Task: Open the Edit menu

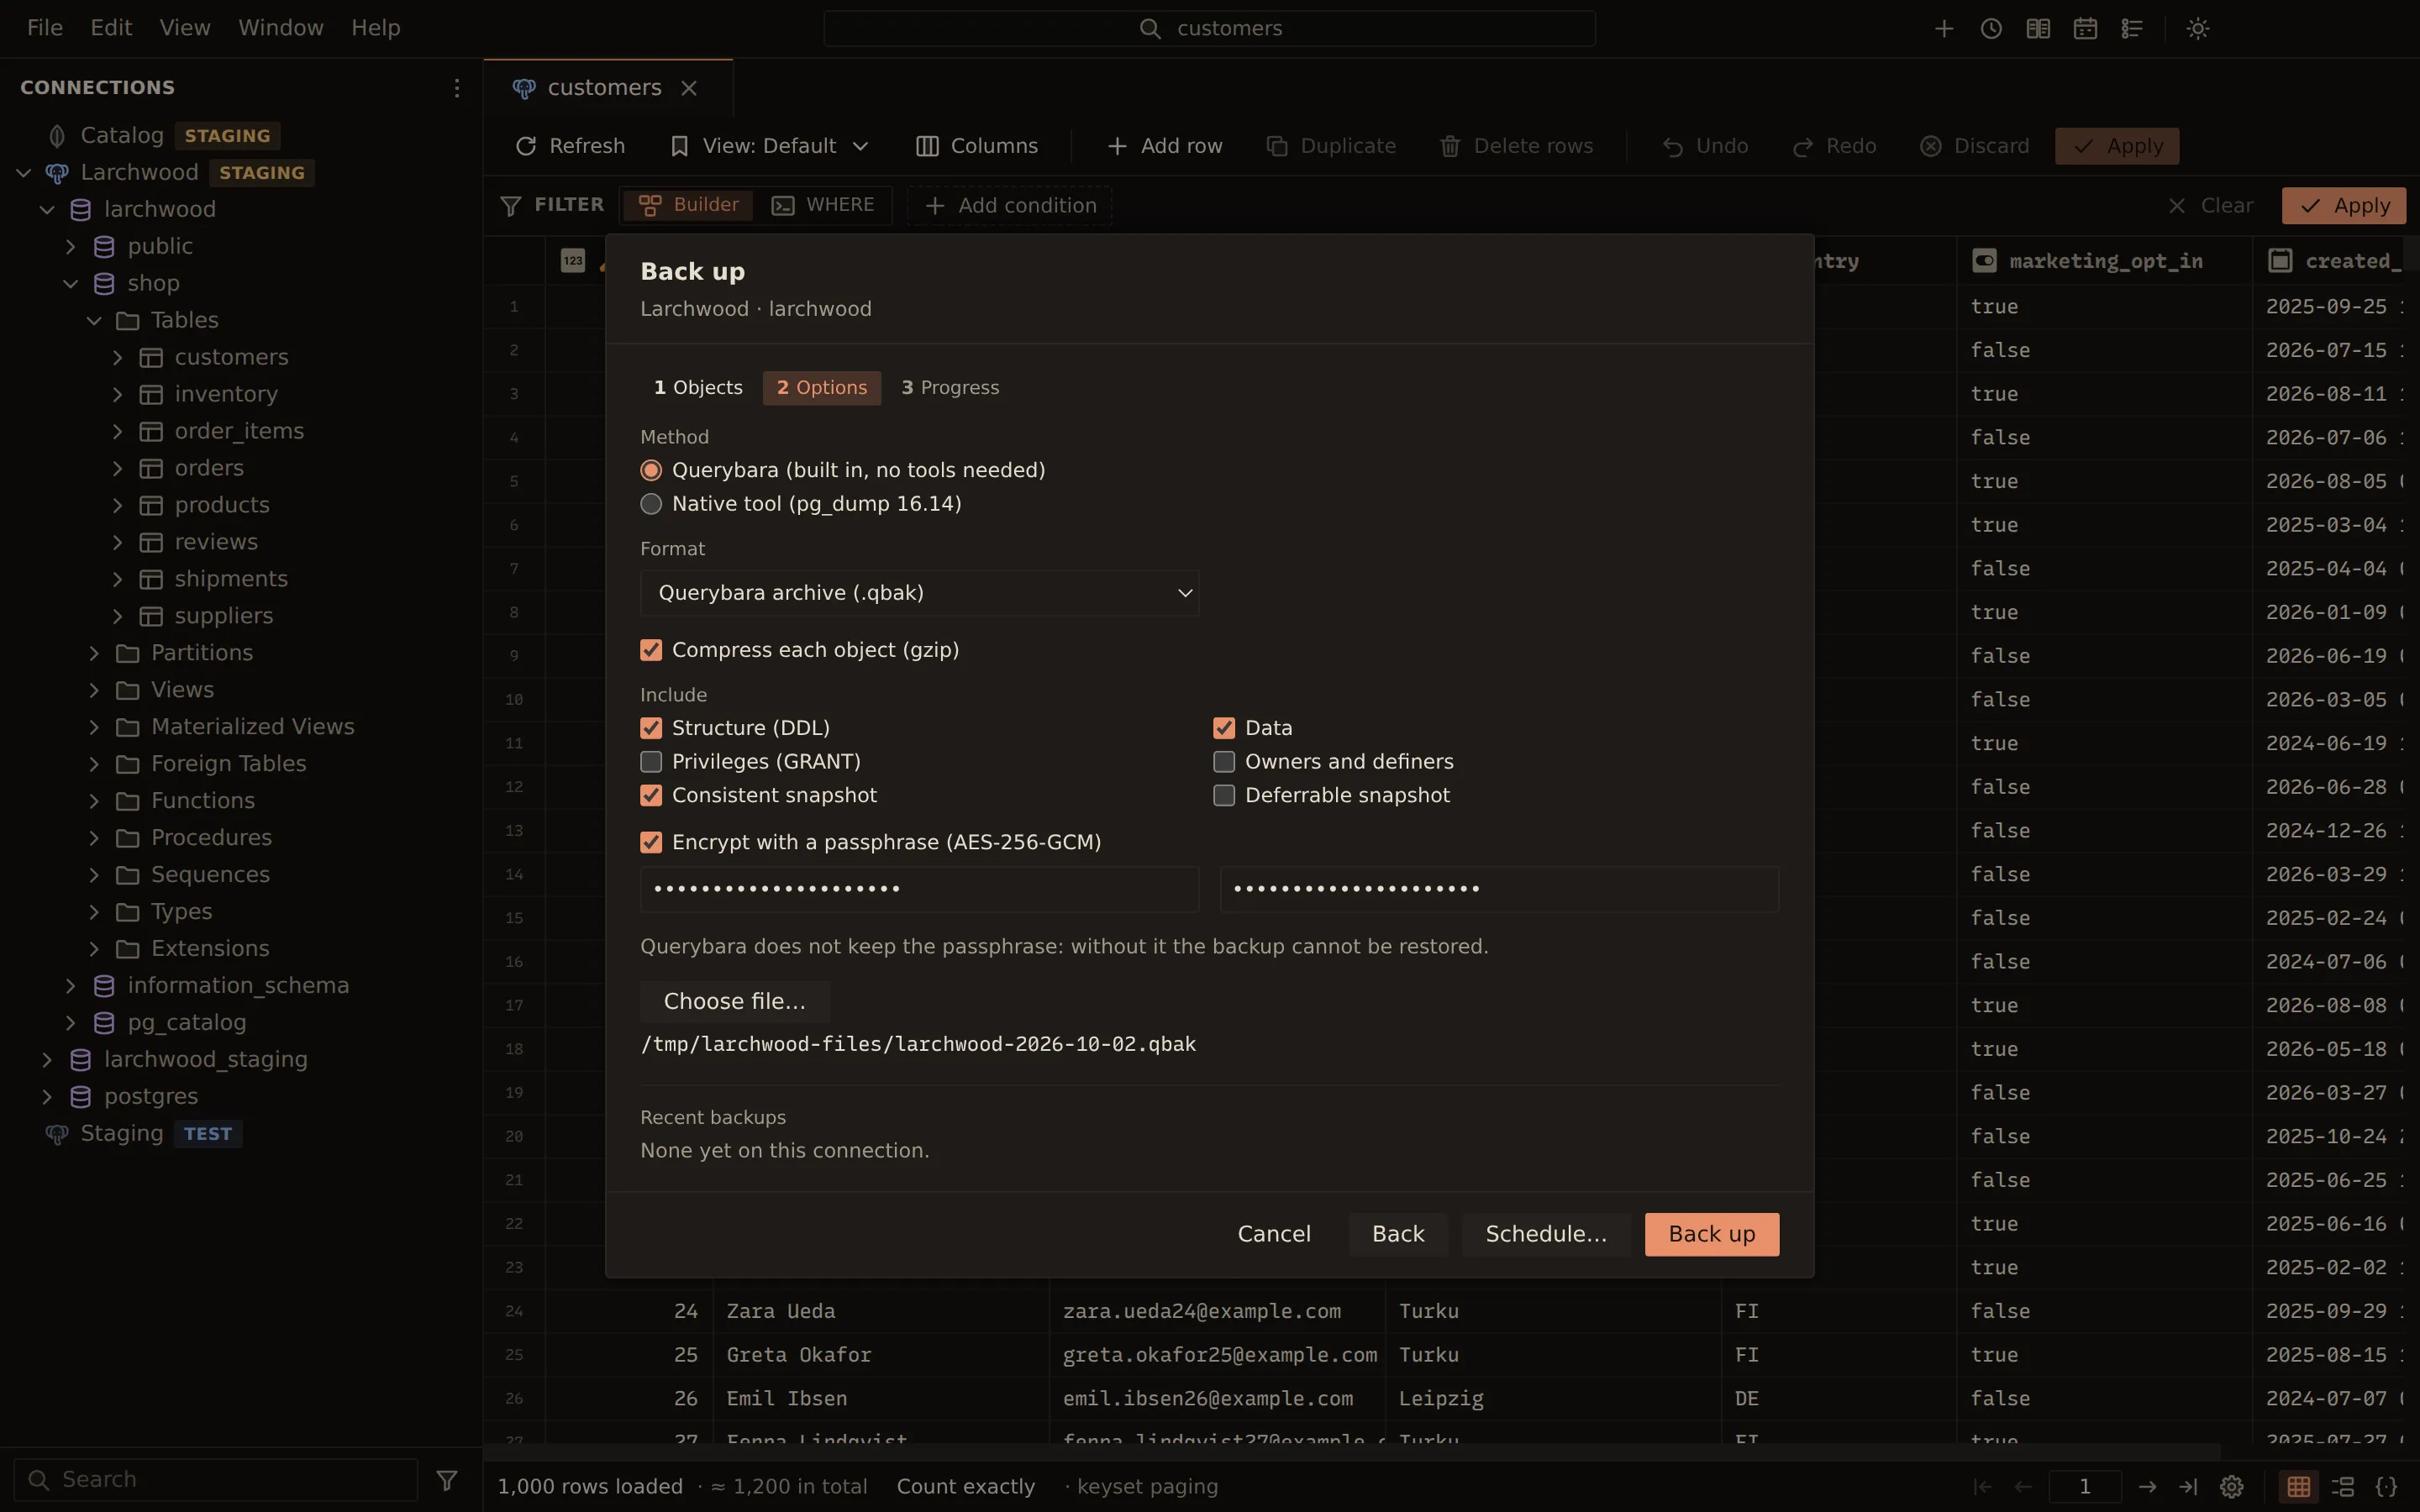Action: [x=111, y=28]
